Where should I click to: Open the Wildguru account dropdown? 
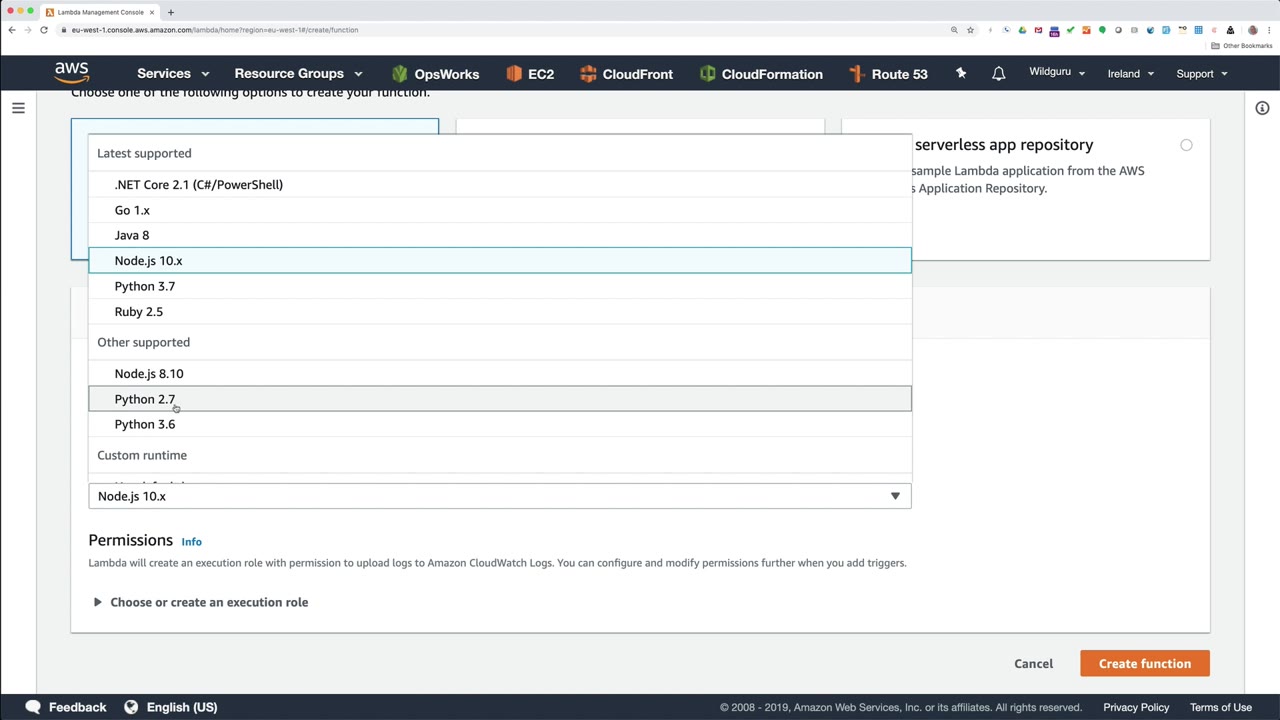coord(1057,73)
